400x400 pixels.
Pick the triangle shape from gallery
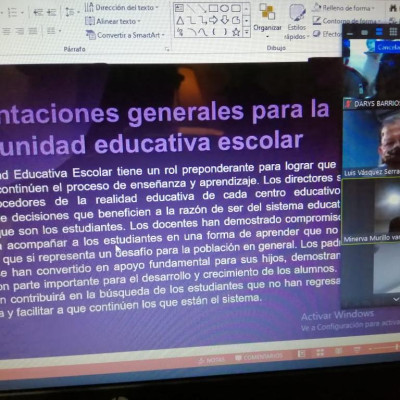pyautogui.click(x=180, y=21)
